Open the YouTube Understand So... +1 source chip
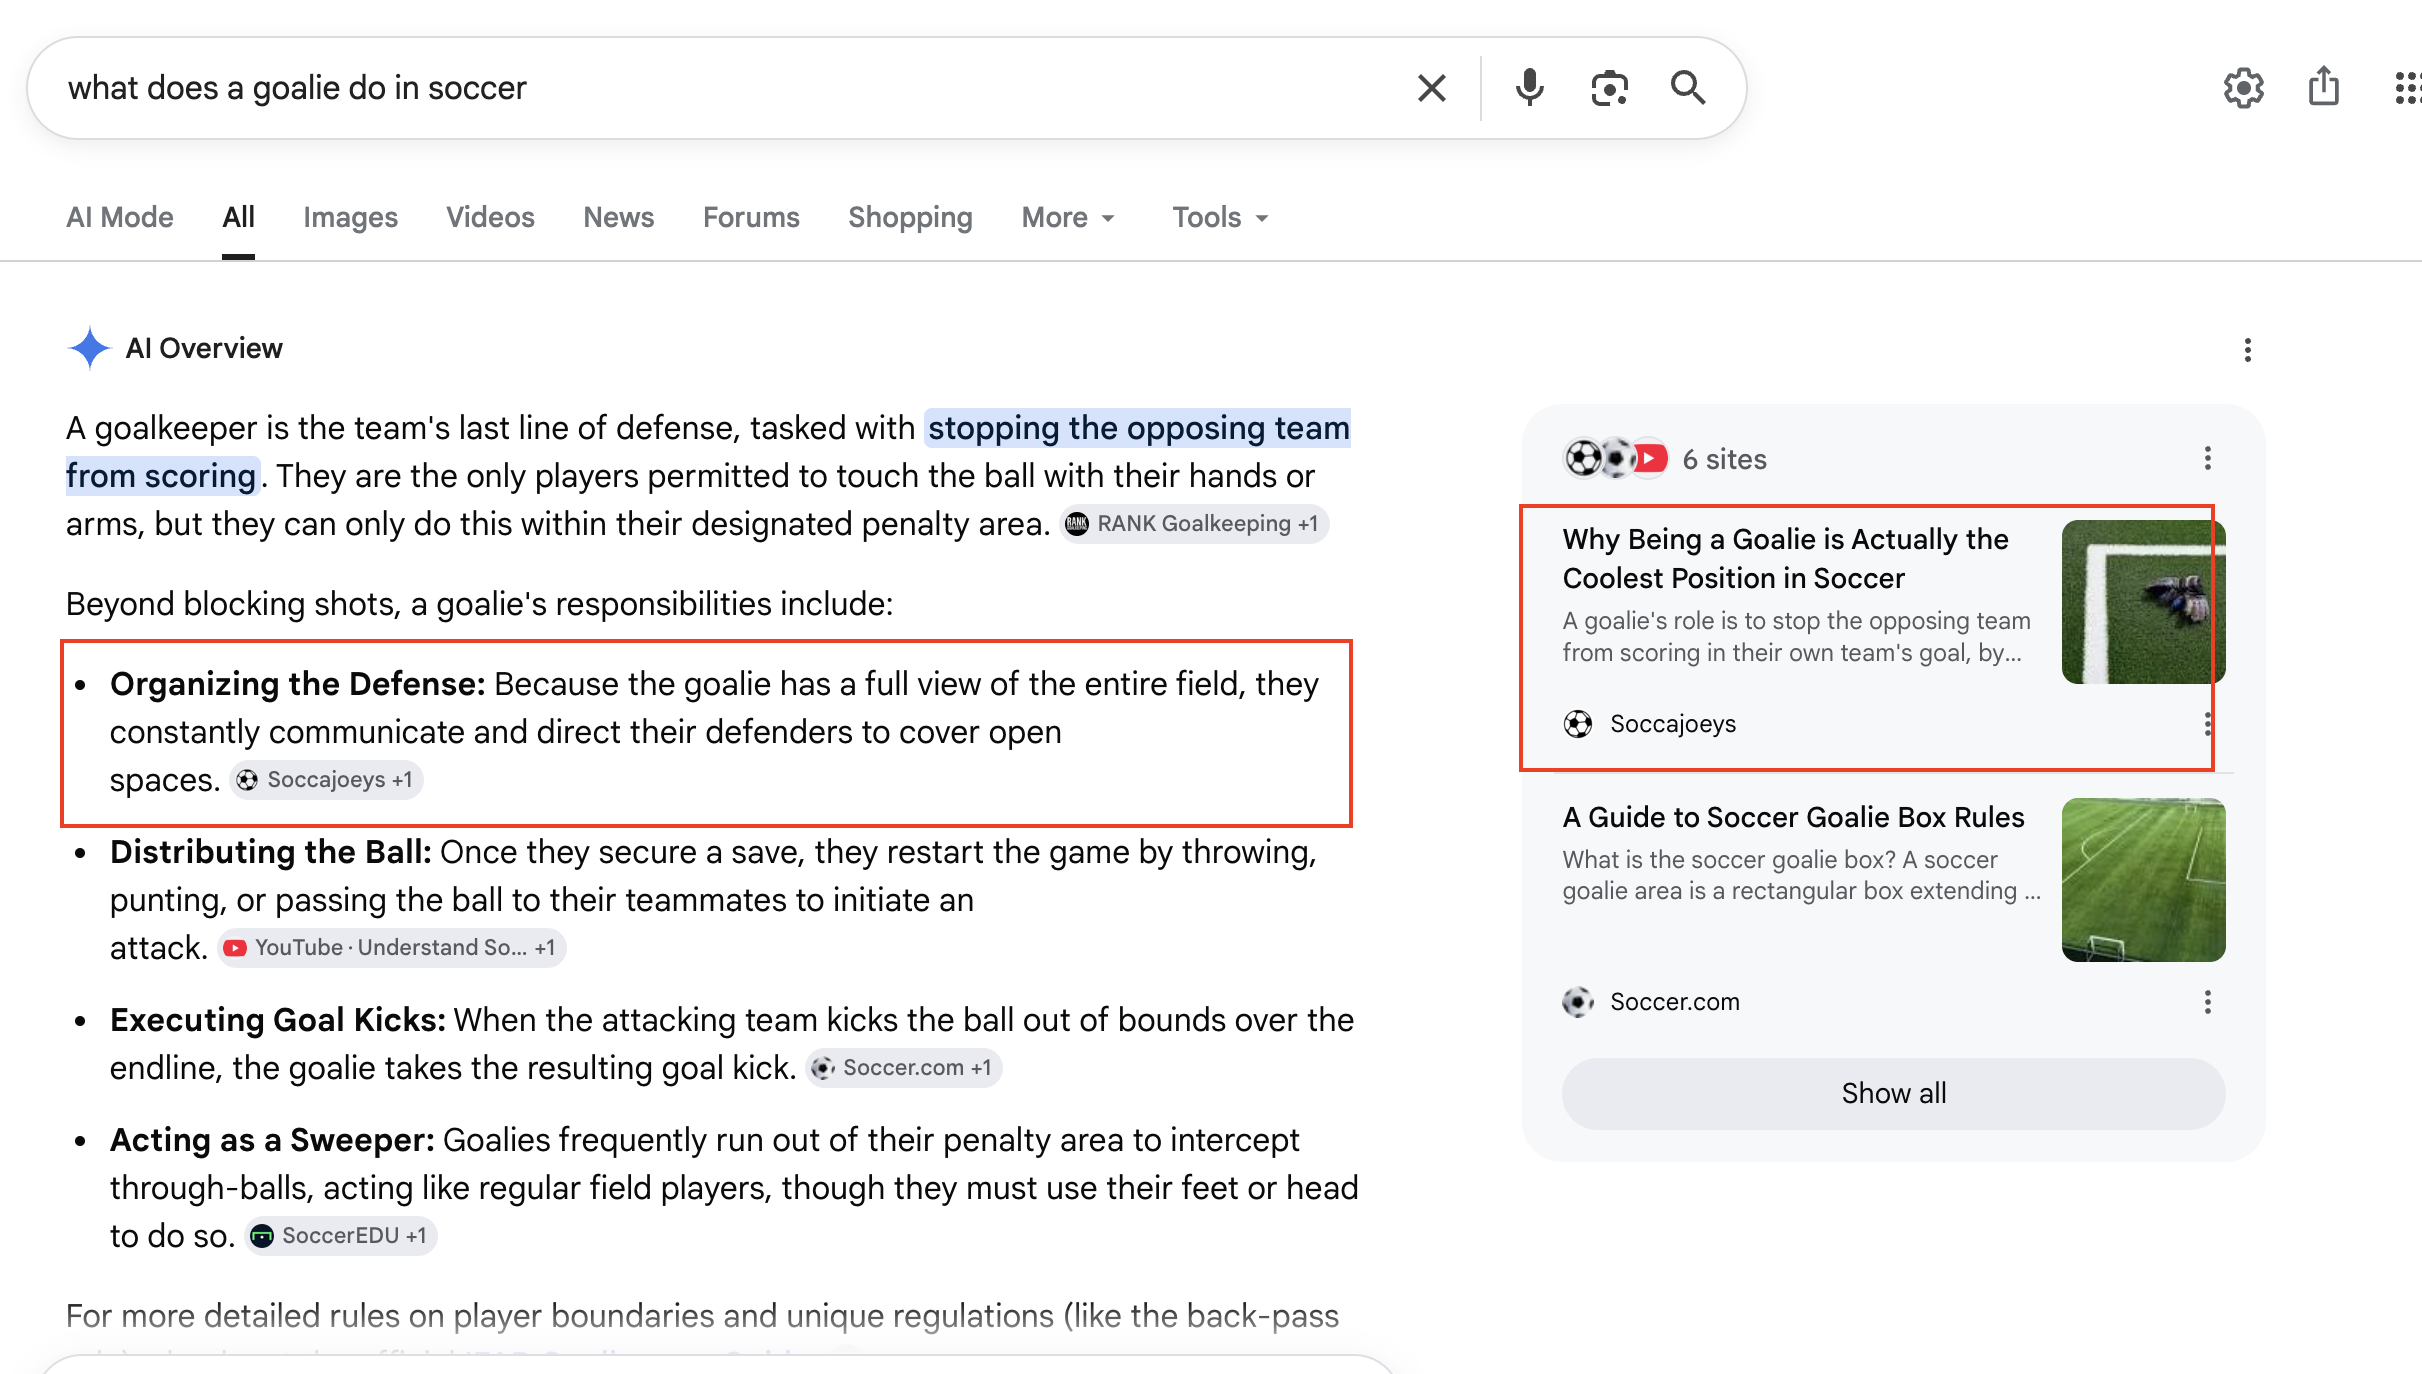Viewport: 2422px width, 1374px height. point(392,948)
